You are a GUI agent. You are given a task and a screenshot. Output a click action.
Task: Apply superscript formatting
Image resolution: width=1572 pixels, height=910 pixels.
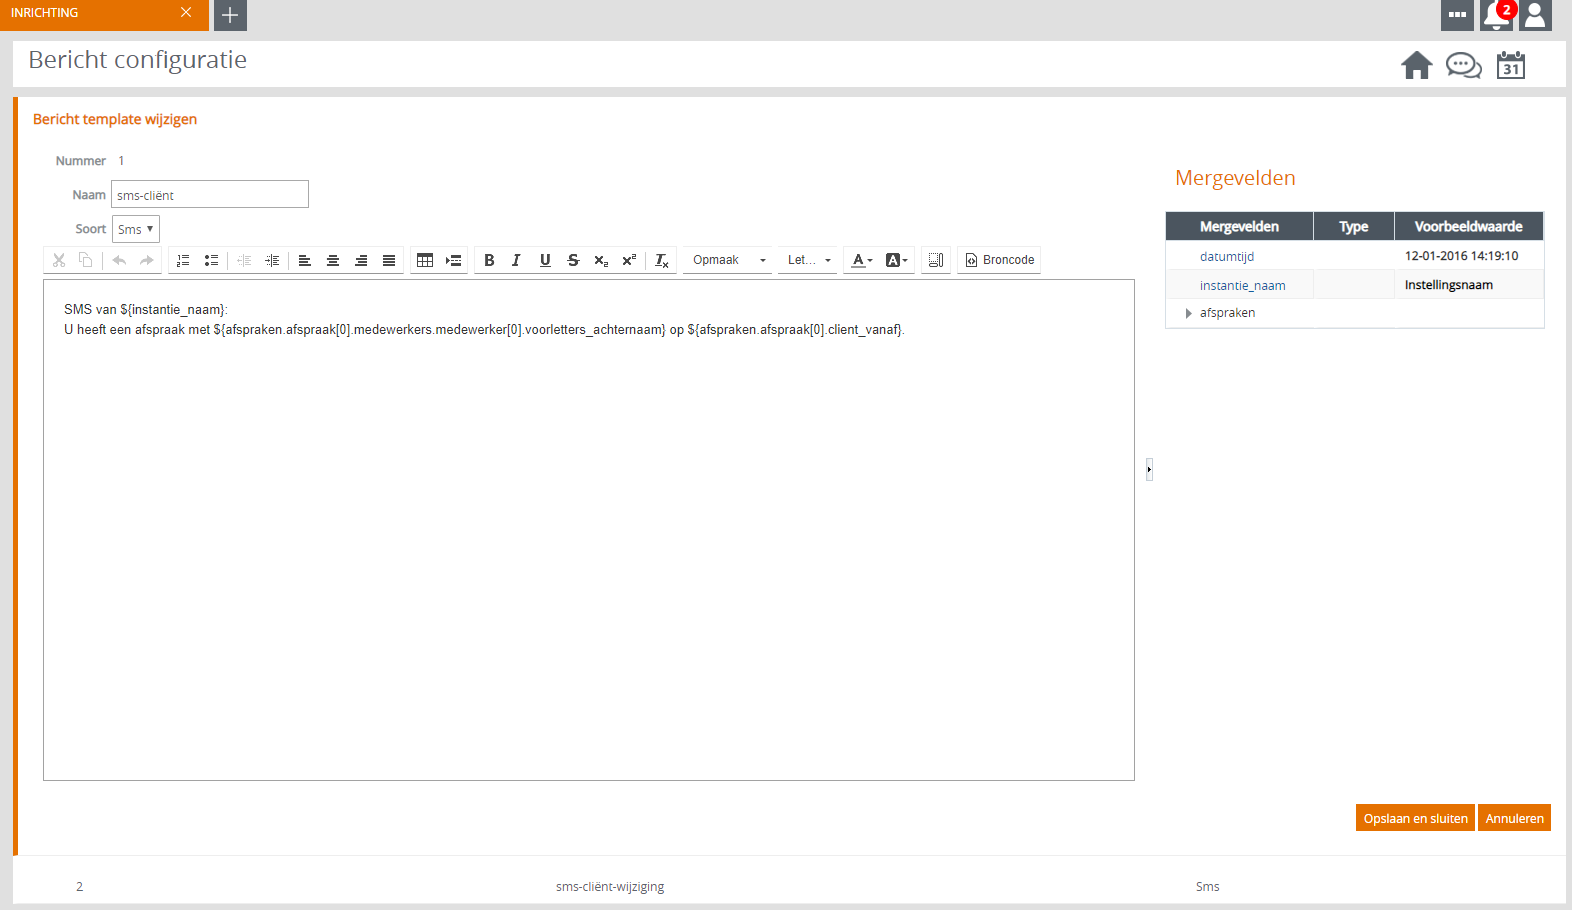coord(629,260)
